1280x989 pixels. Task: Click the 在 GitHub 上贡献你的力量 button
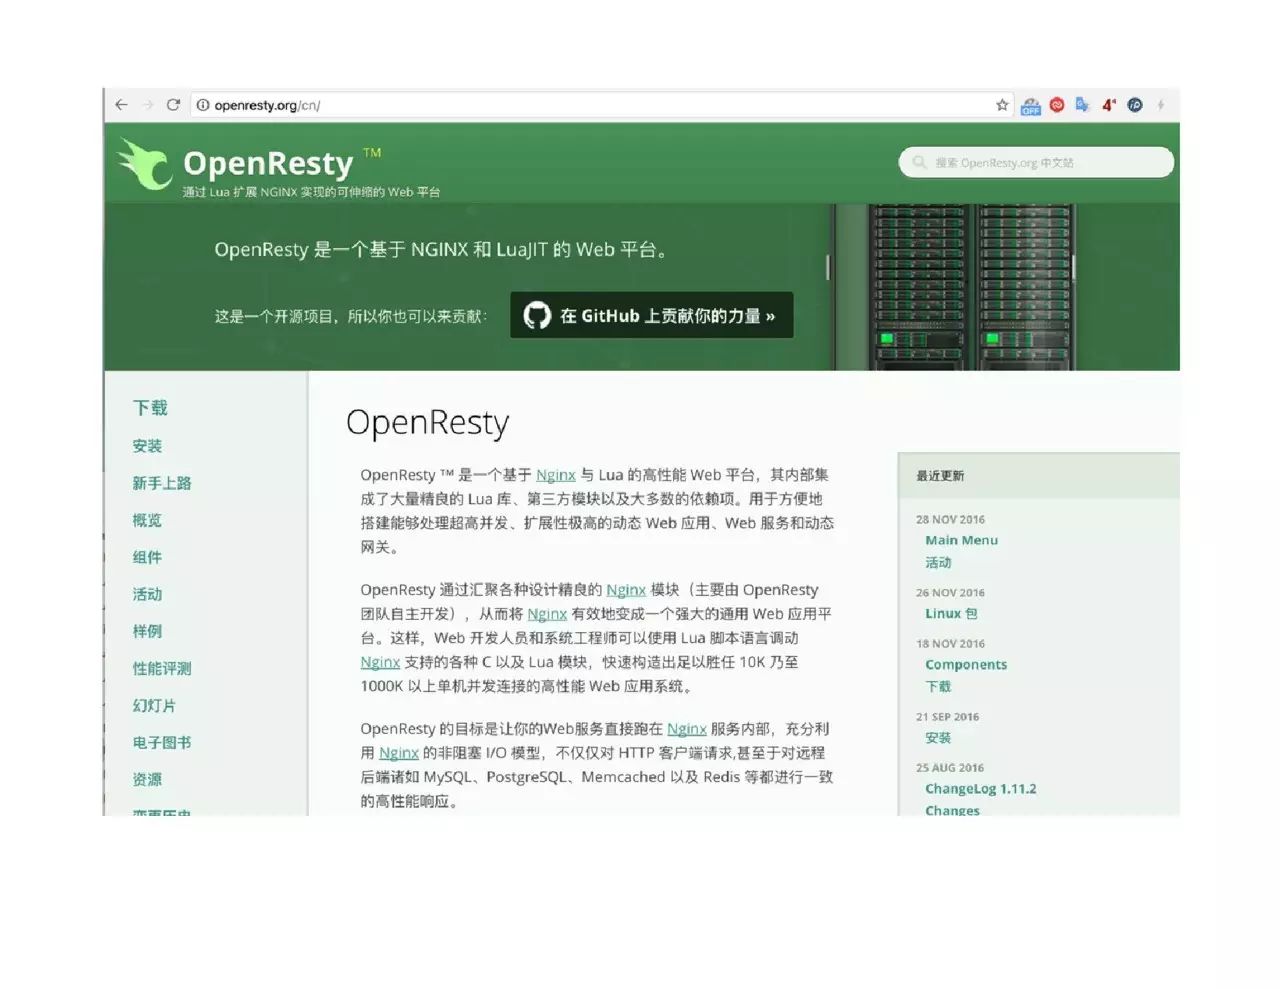coord(652,316)
